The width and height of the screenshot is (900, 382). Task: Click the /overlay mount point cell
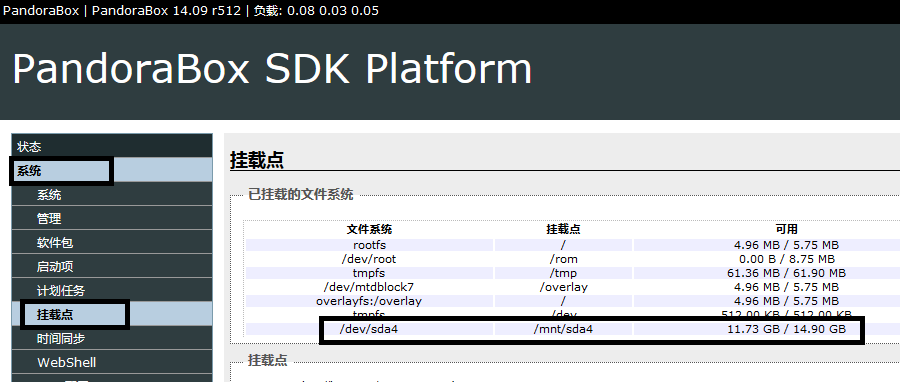click(x=563, y=287)
